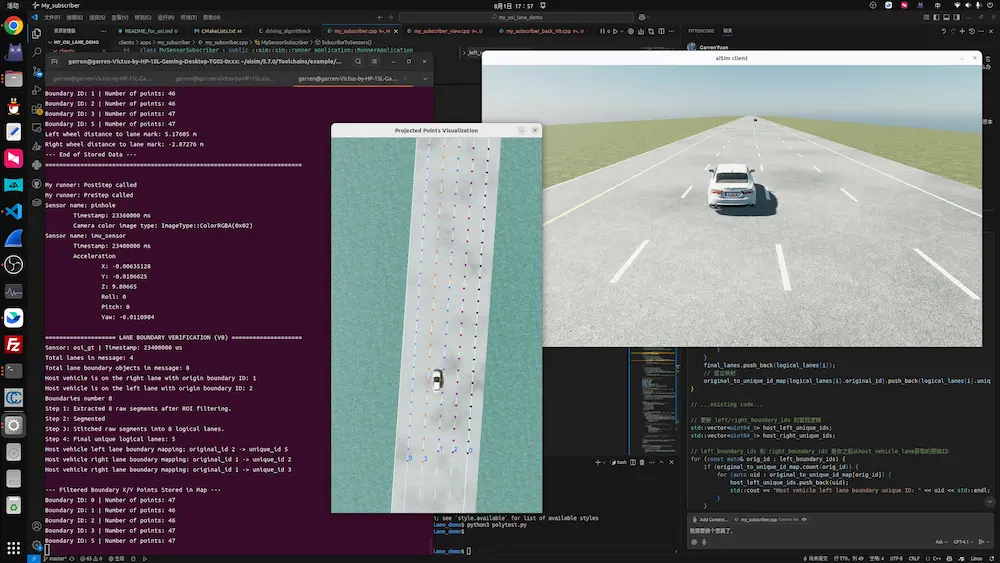Switch to README_for_osi.md tab

coord(149,31)
